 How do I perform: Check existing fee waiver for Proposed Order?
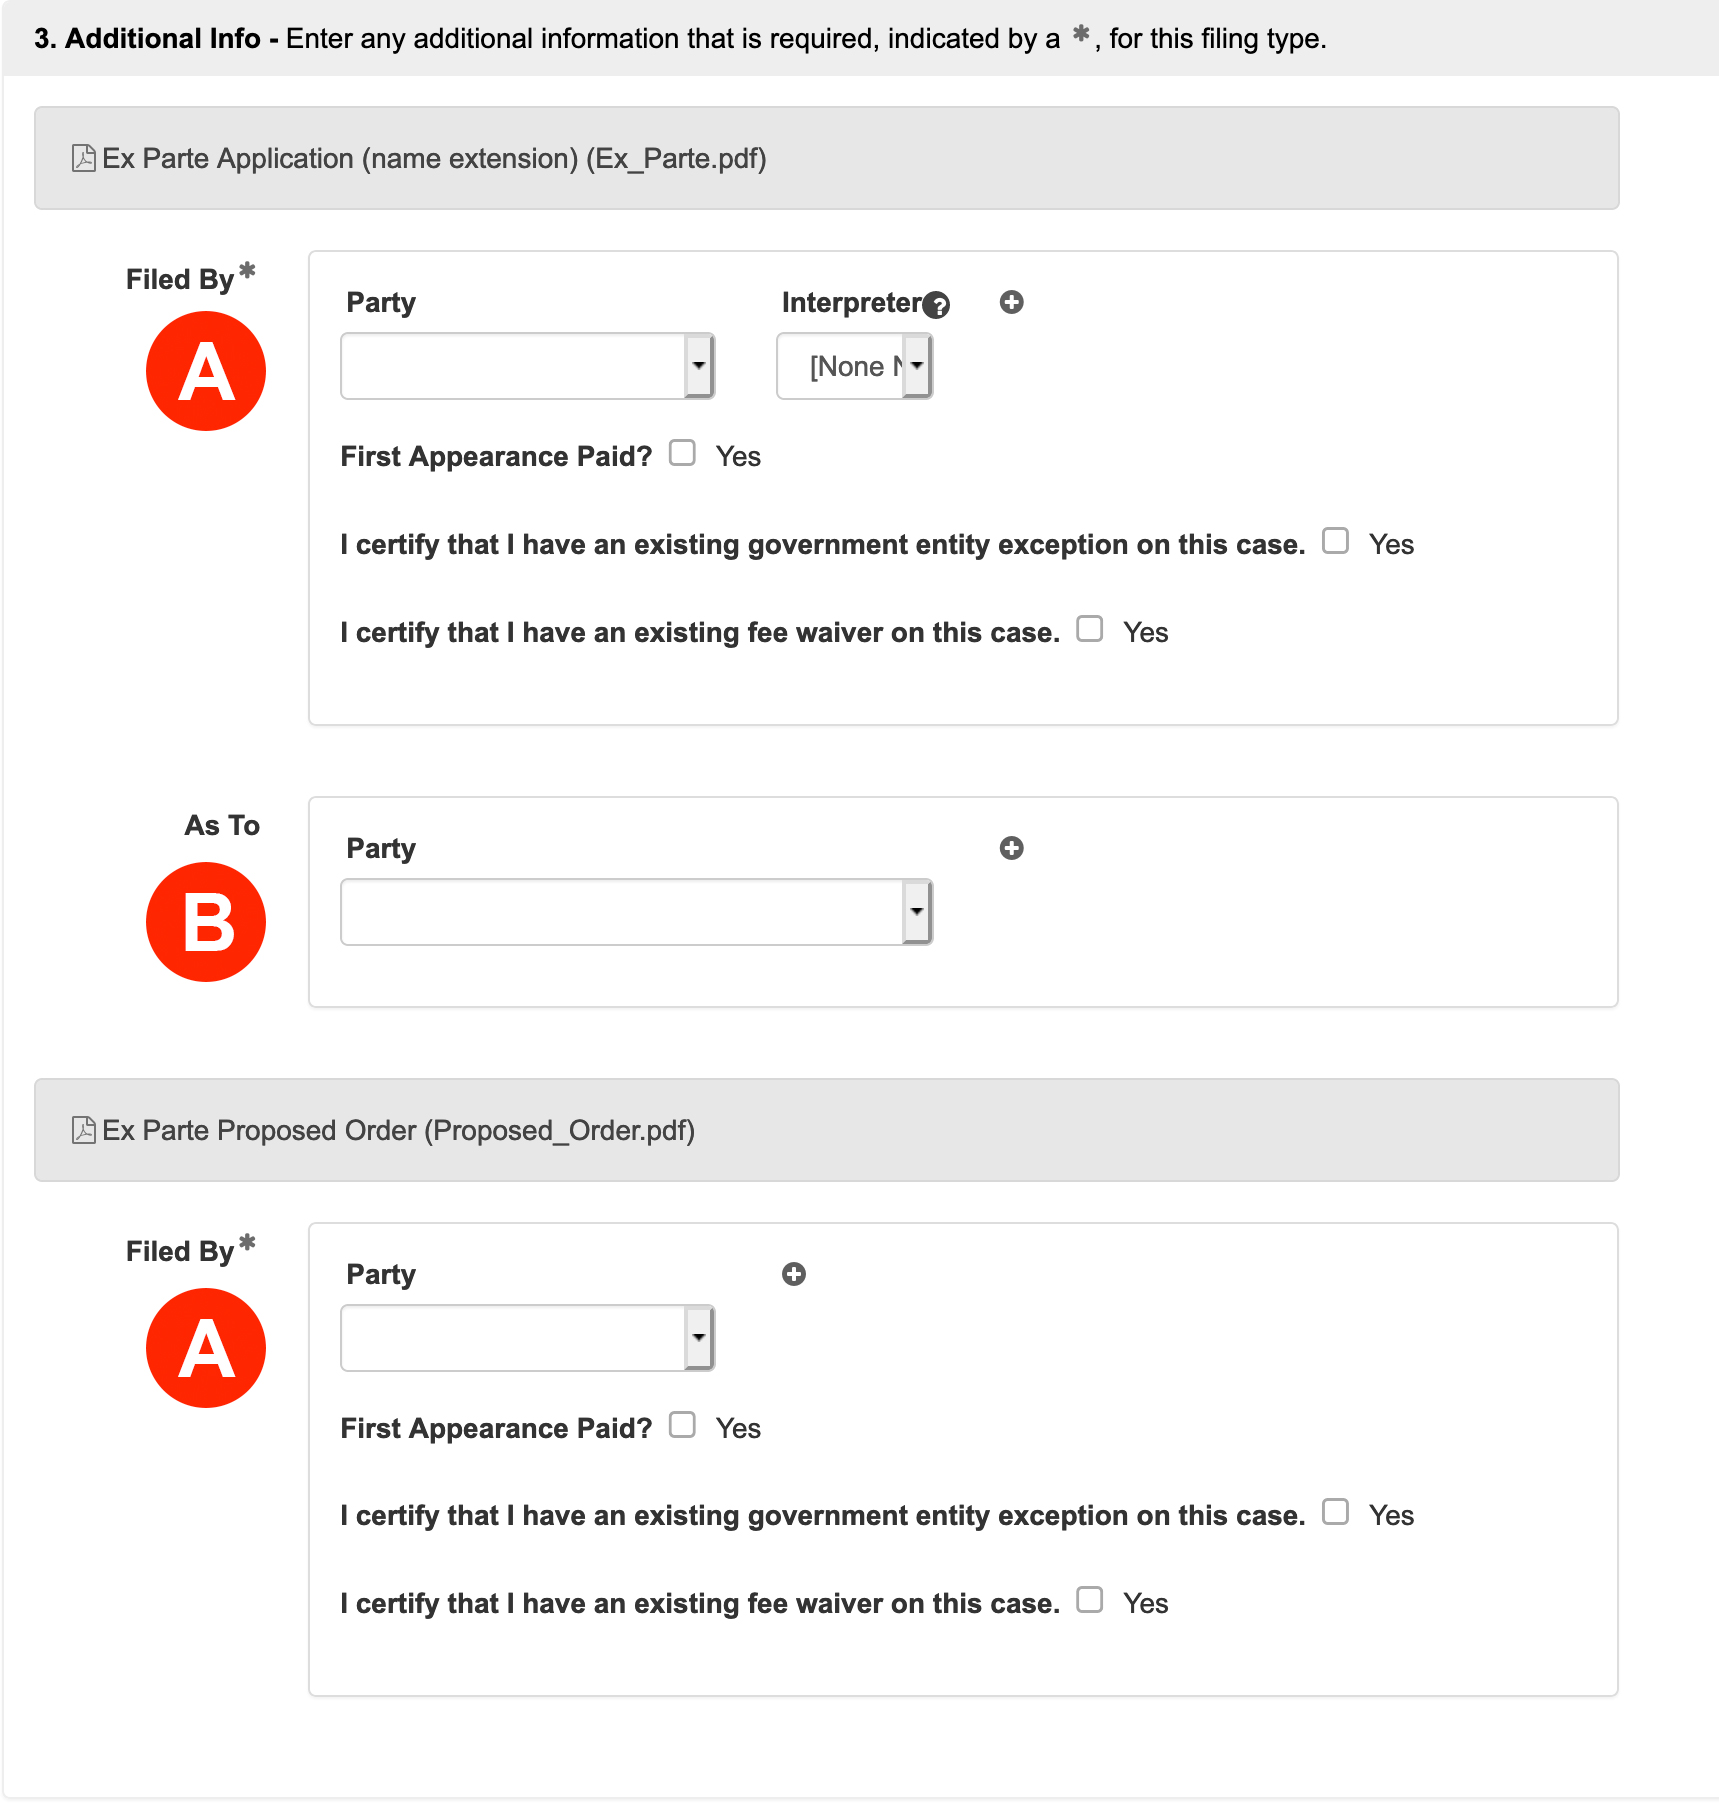pyautogui.click(x=1090, y=1600)
